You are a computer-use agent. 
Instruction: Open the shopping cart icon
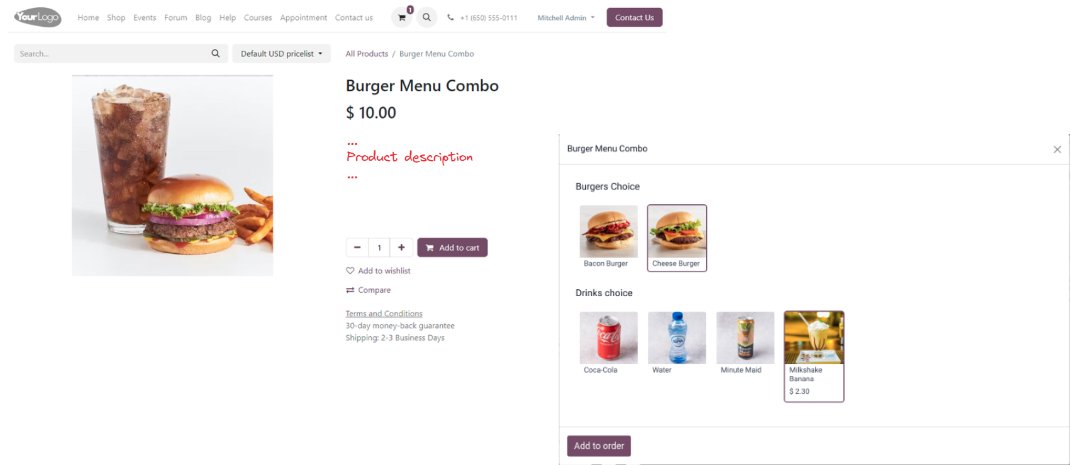[x=401, y=18]
